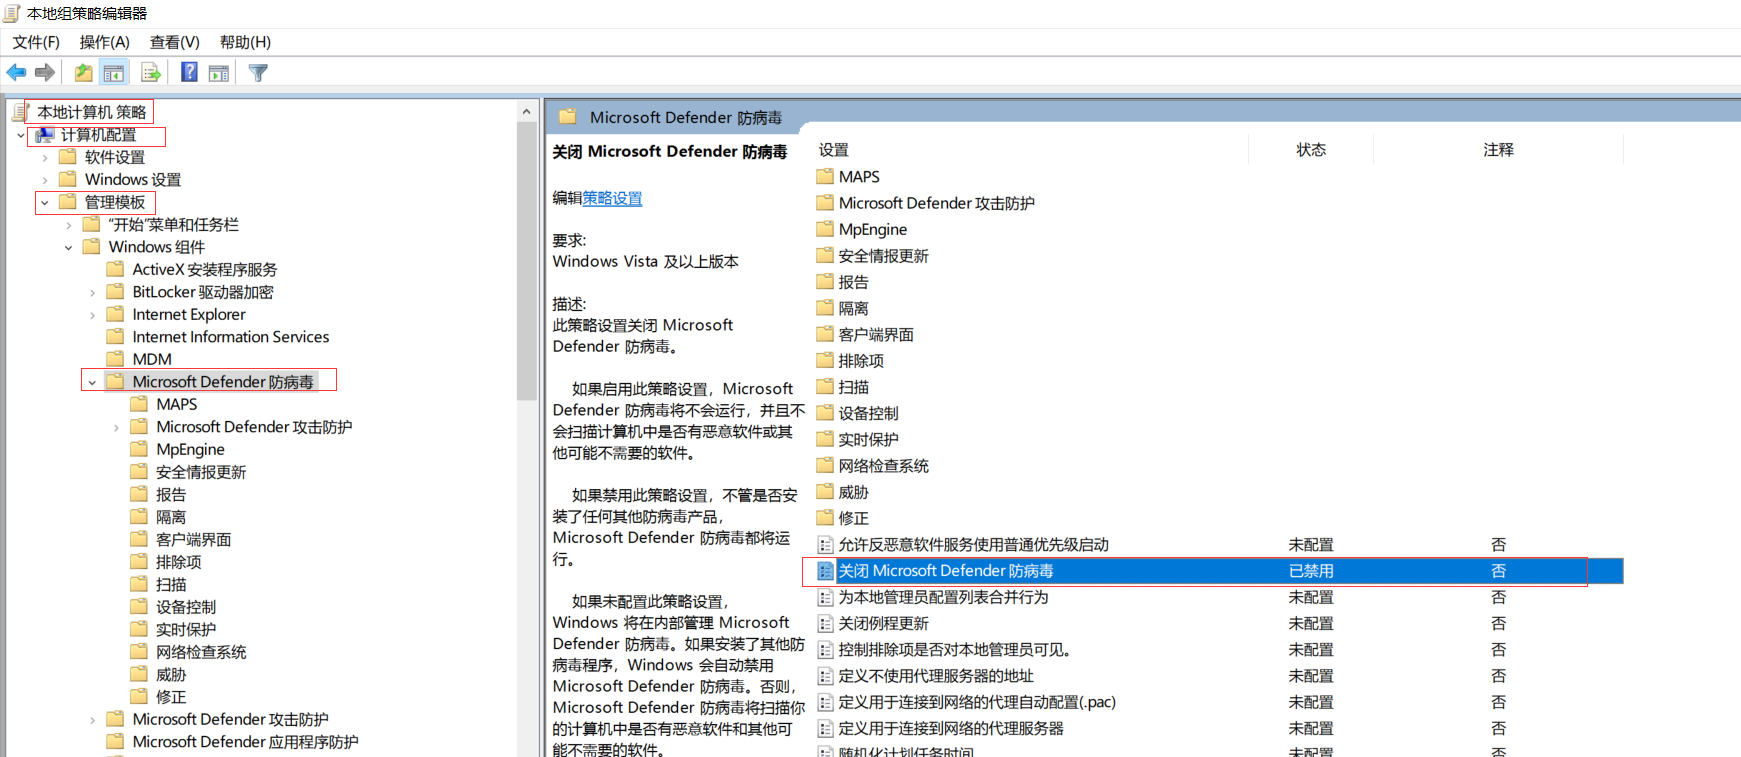Open the 客户端界面 folder in right pane
This screenshot has width=1741, height=757.
pyautogui.click(x=876, y=334)
